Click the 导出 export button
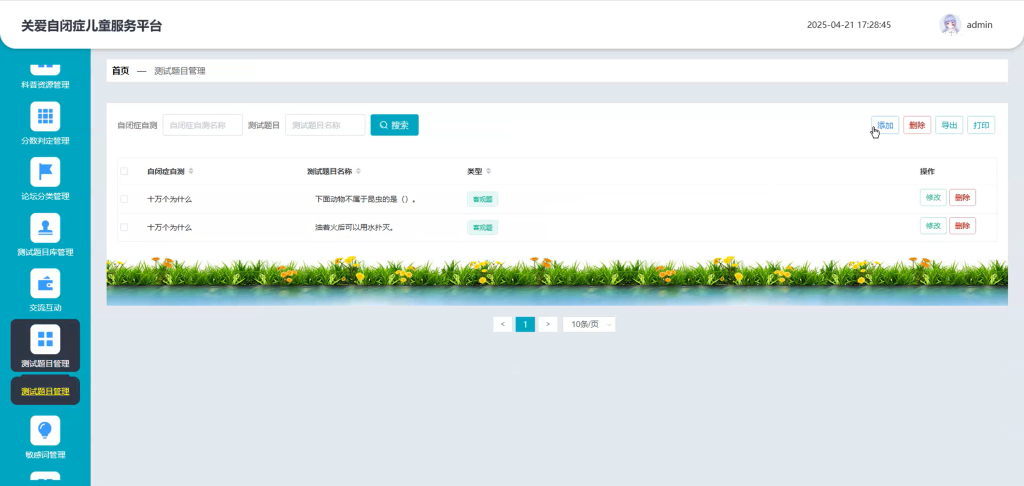 pyautogui.click(x=949, y=125)
